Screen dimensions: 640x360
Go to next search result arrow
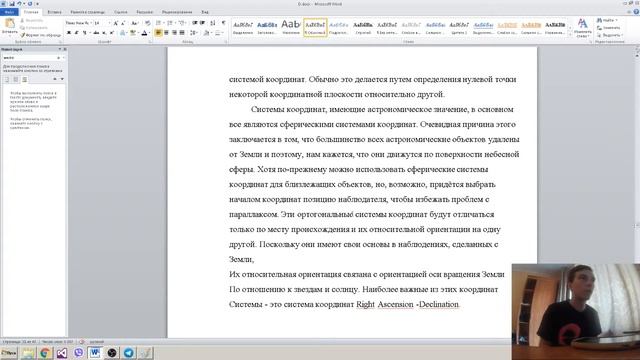pyautogui.click(x=62, y=79)
